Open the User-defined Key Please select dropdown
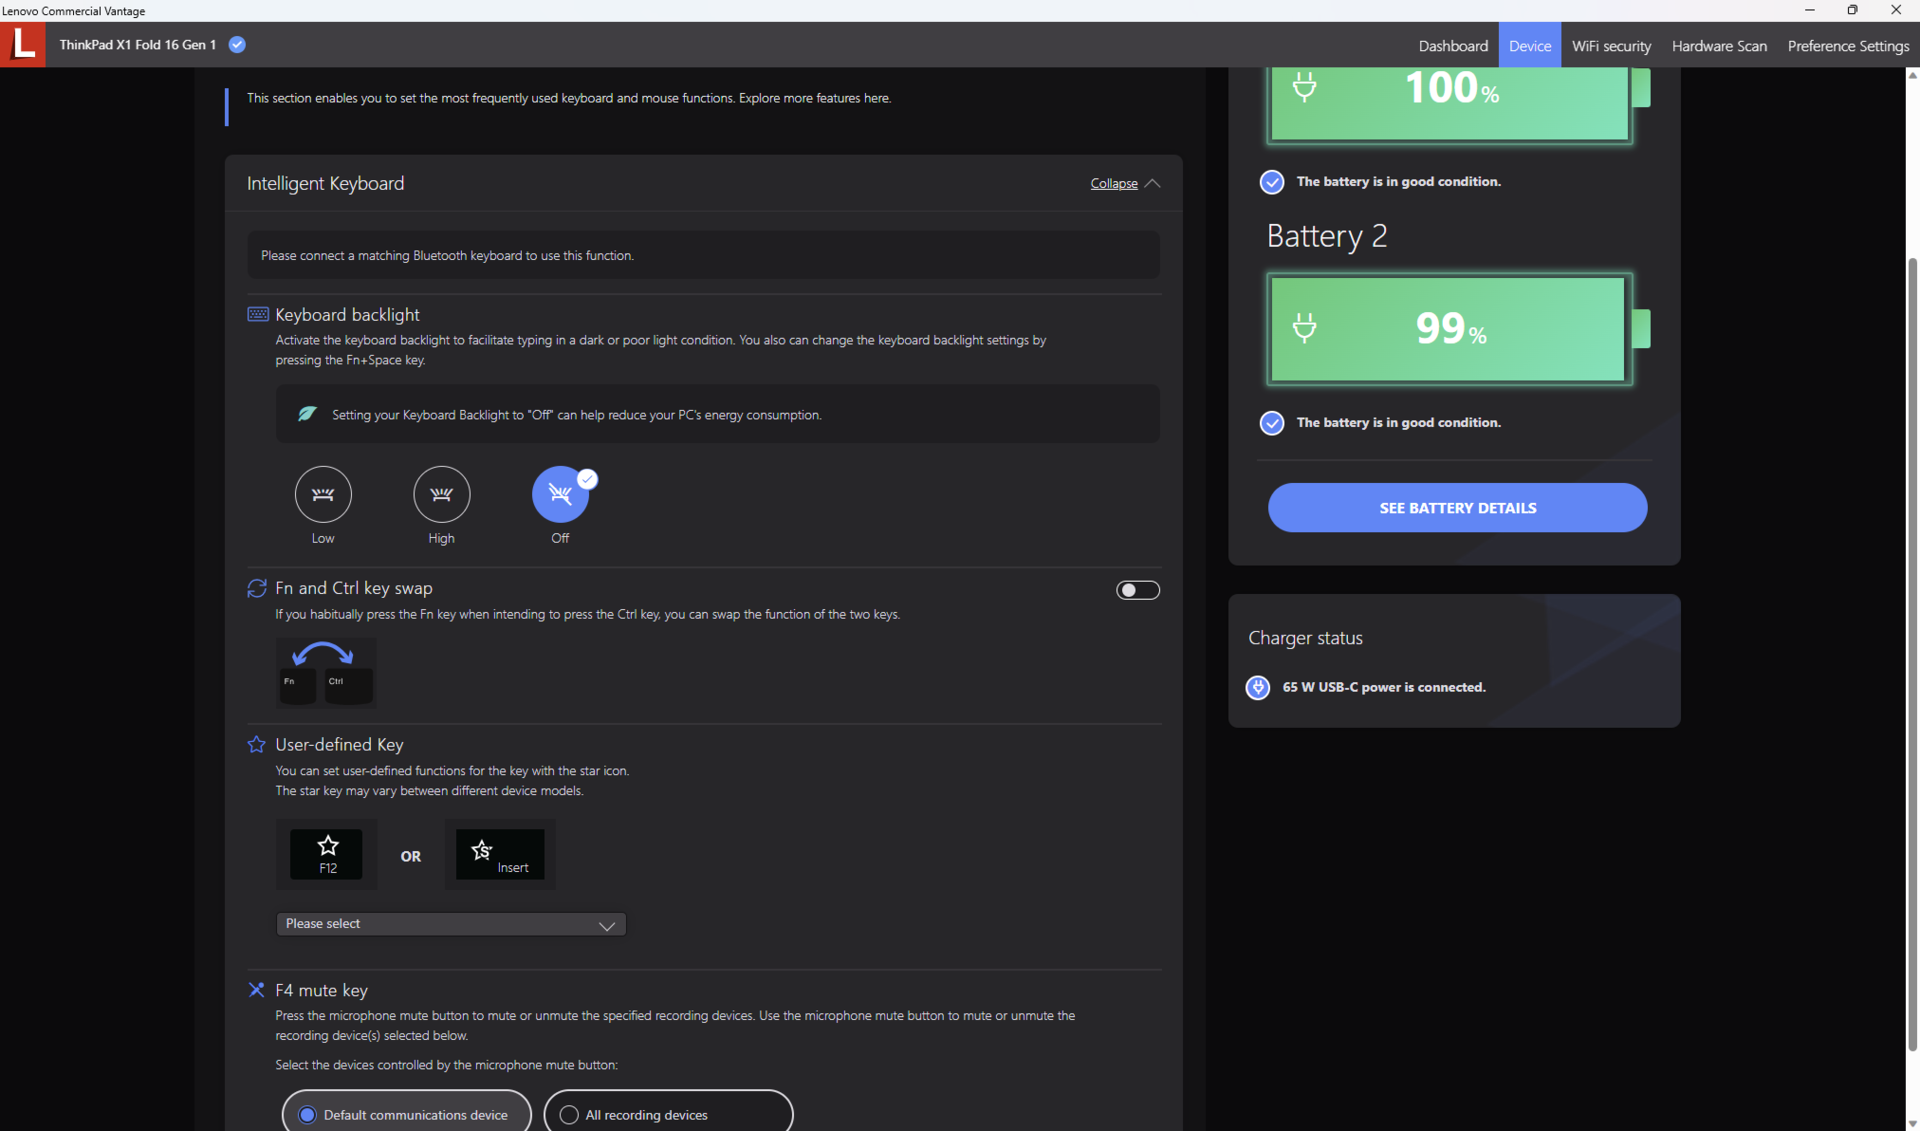1920x1131 pixels. click(450, 924)
